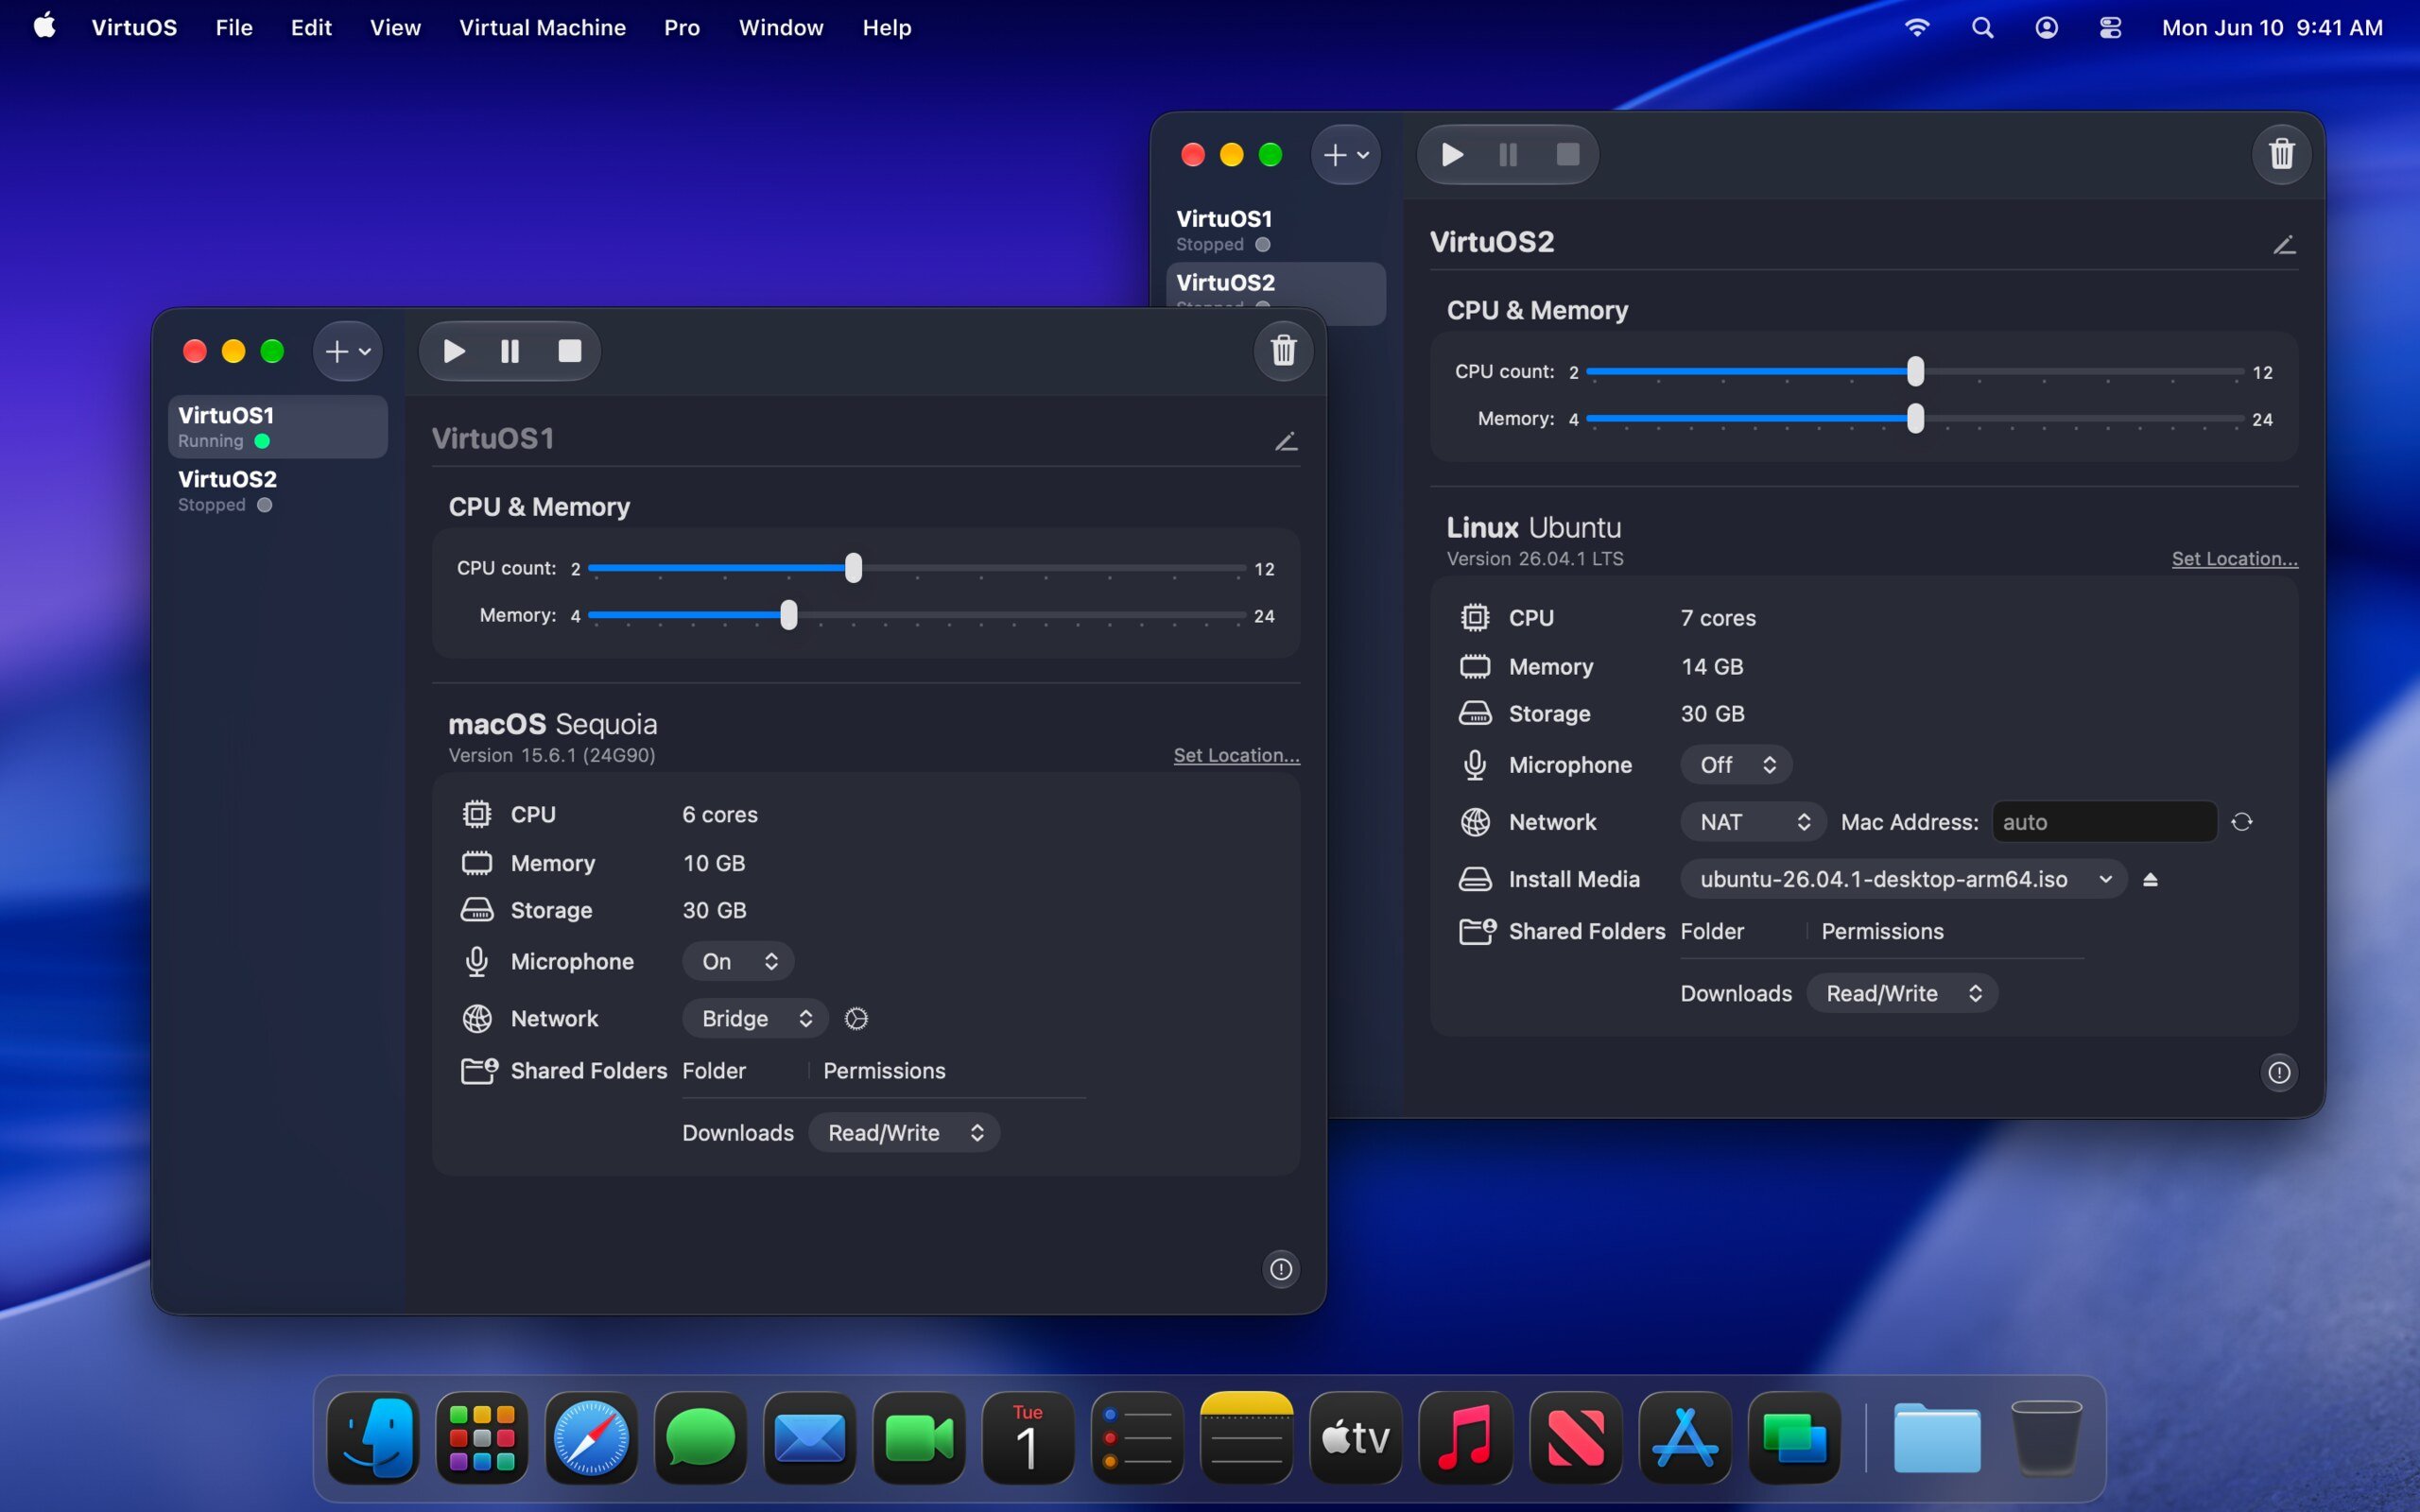Click Set Location link for Linux Ubuntu
Viewport: 2420px width, 1512px height.
click(2234, 559)
